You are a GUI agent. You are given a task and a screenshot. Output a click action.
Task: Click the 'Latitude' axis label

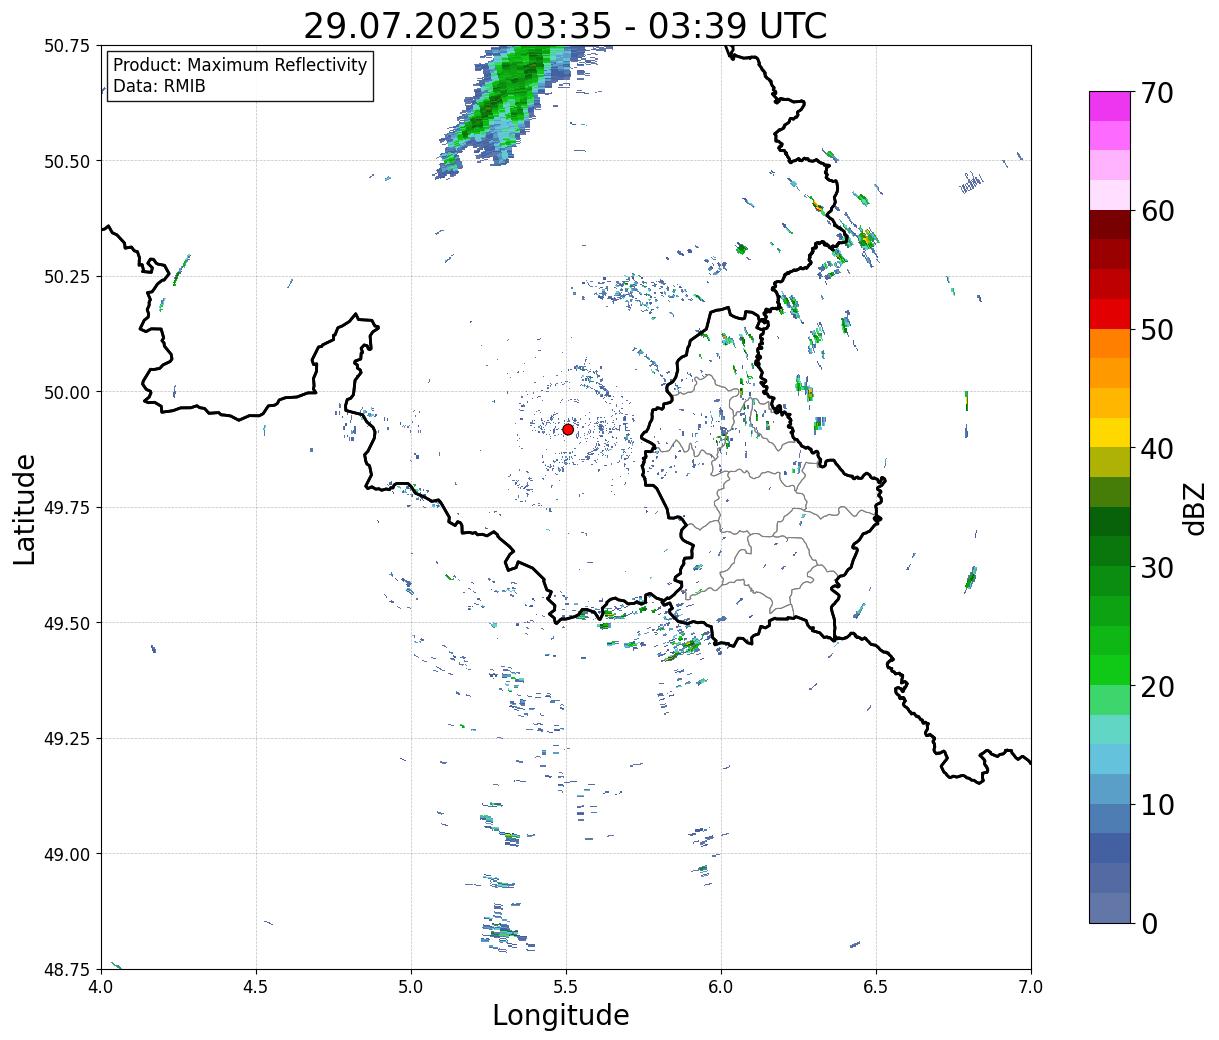(25, 508)
